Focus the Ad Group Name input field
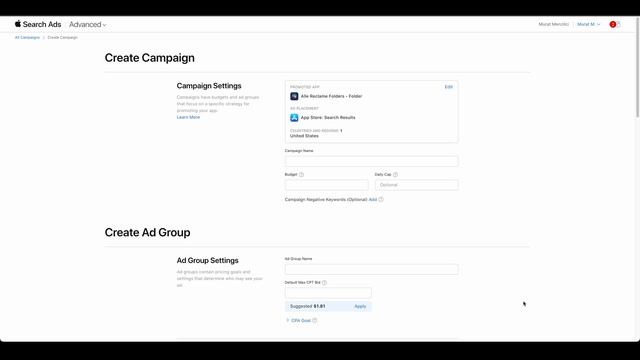The height and width of the screenshot is (360, 640). [x=371, y=269]
